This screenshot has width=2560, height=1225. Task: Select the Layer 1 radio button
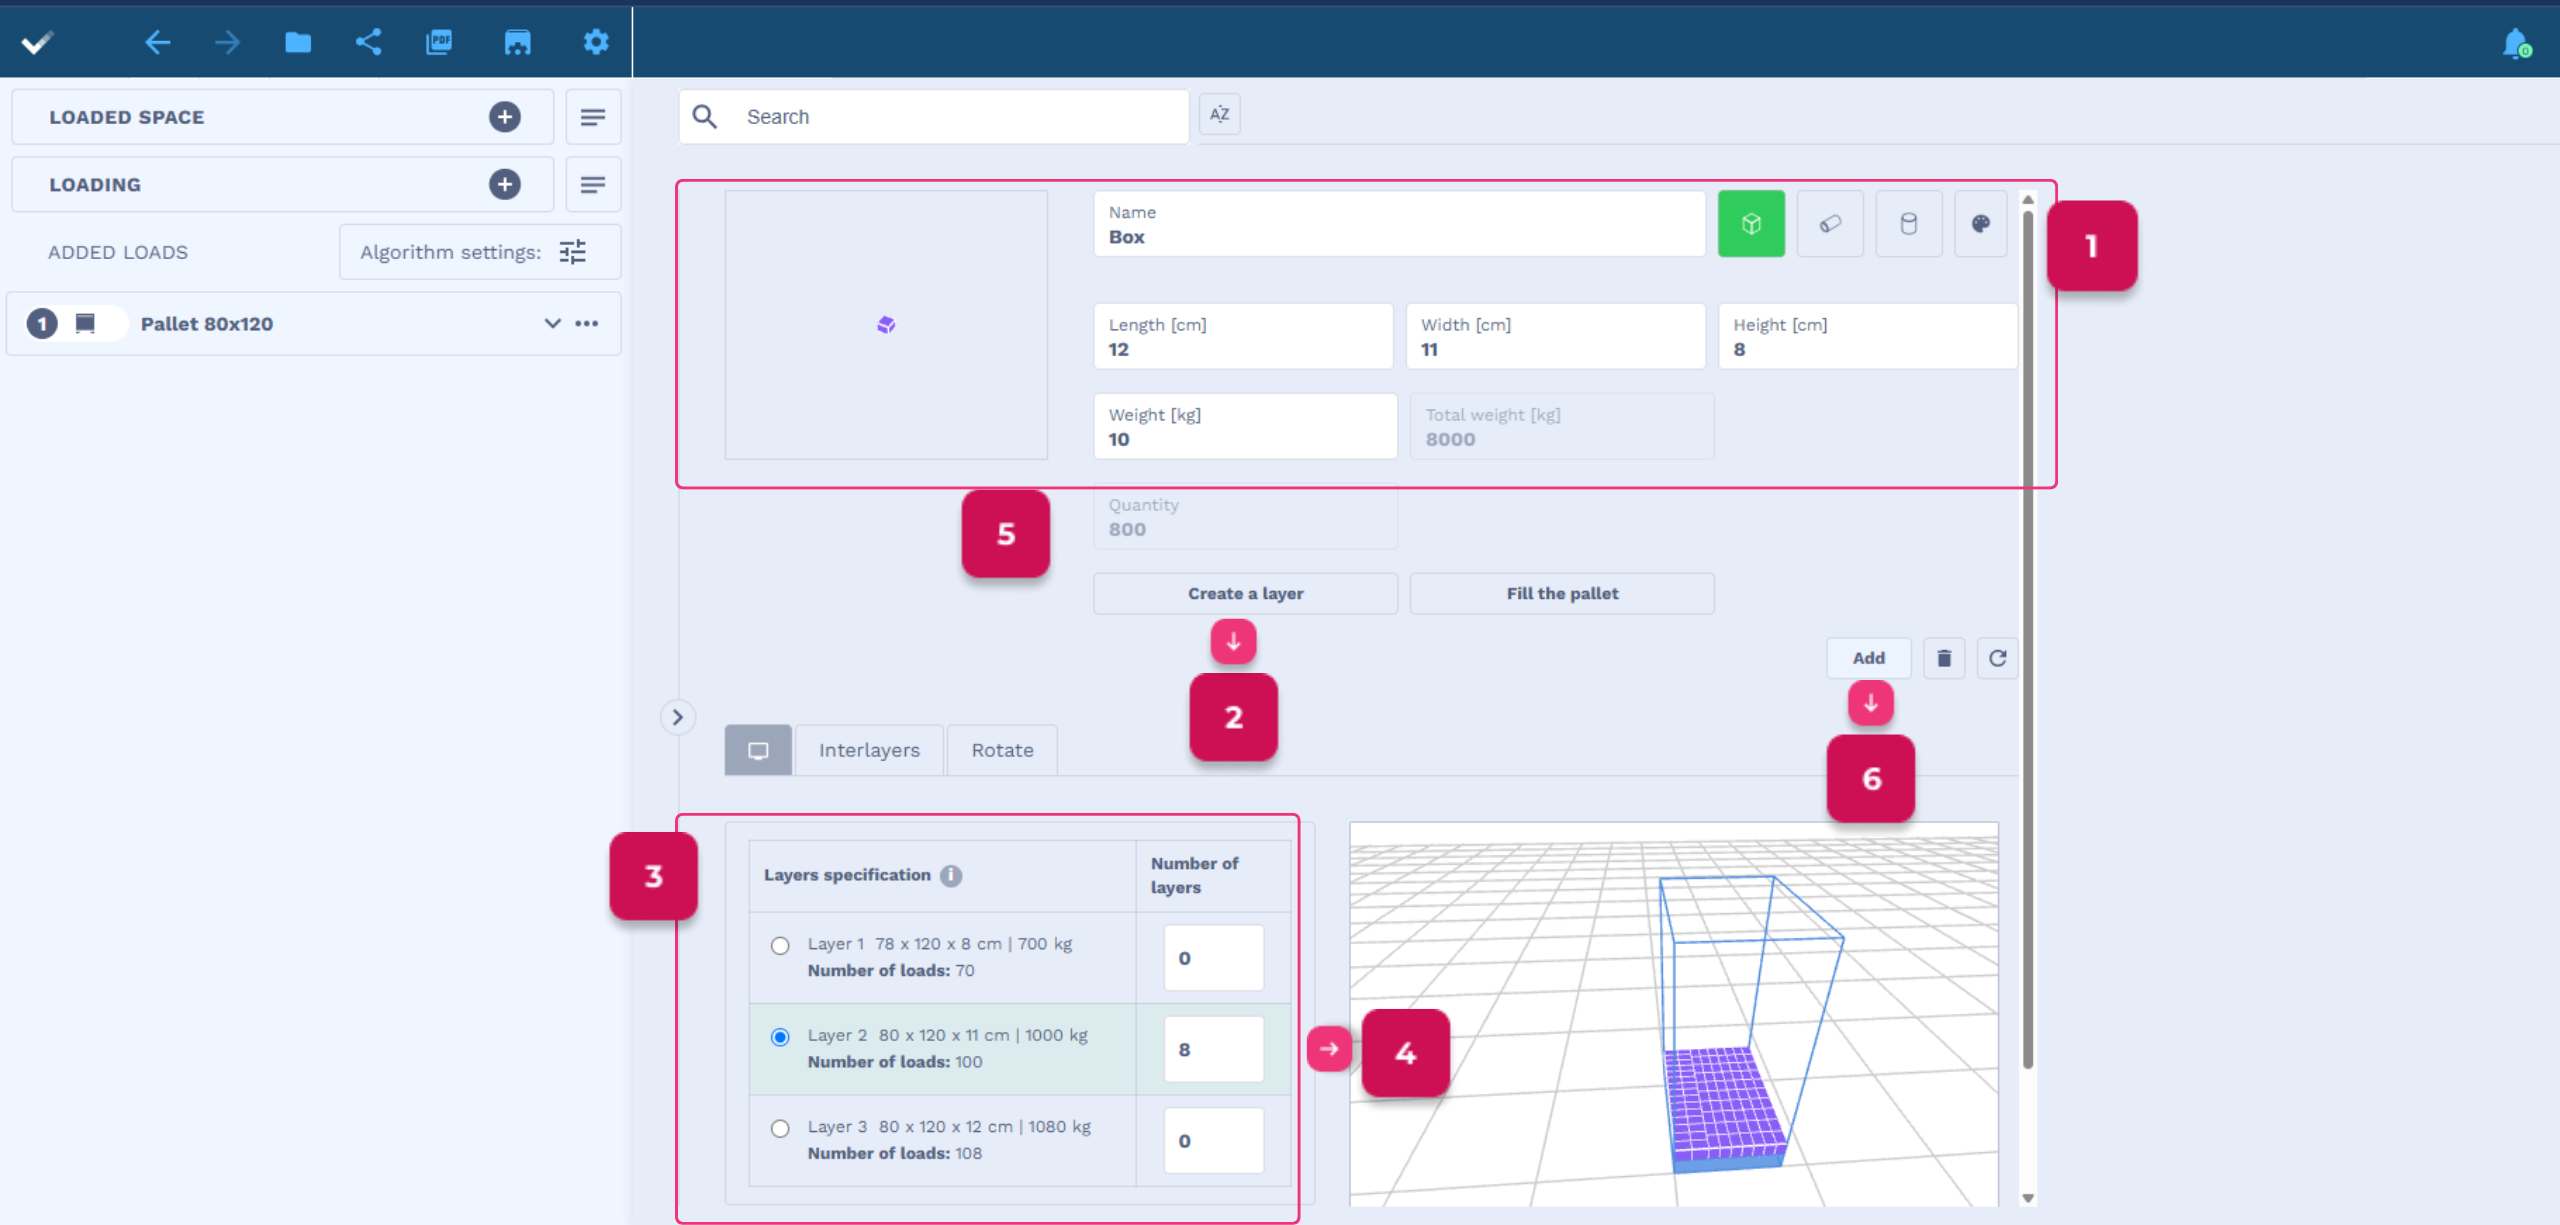click(780, 946)
